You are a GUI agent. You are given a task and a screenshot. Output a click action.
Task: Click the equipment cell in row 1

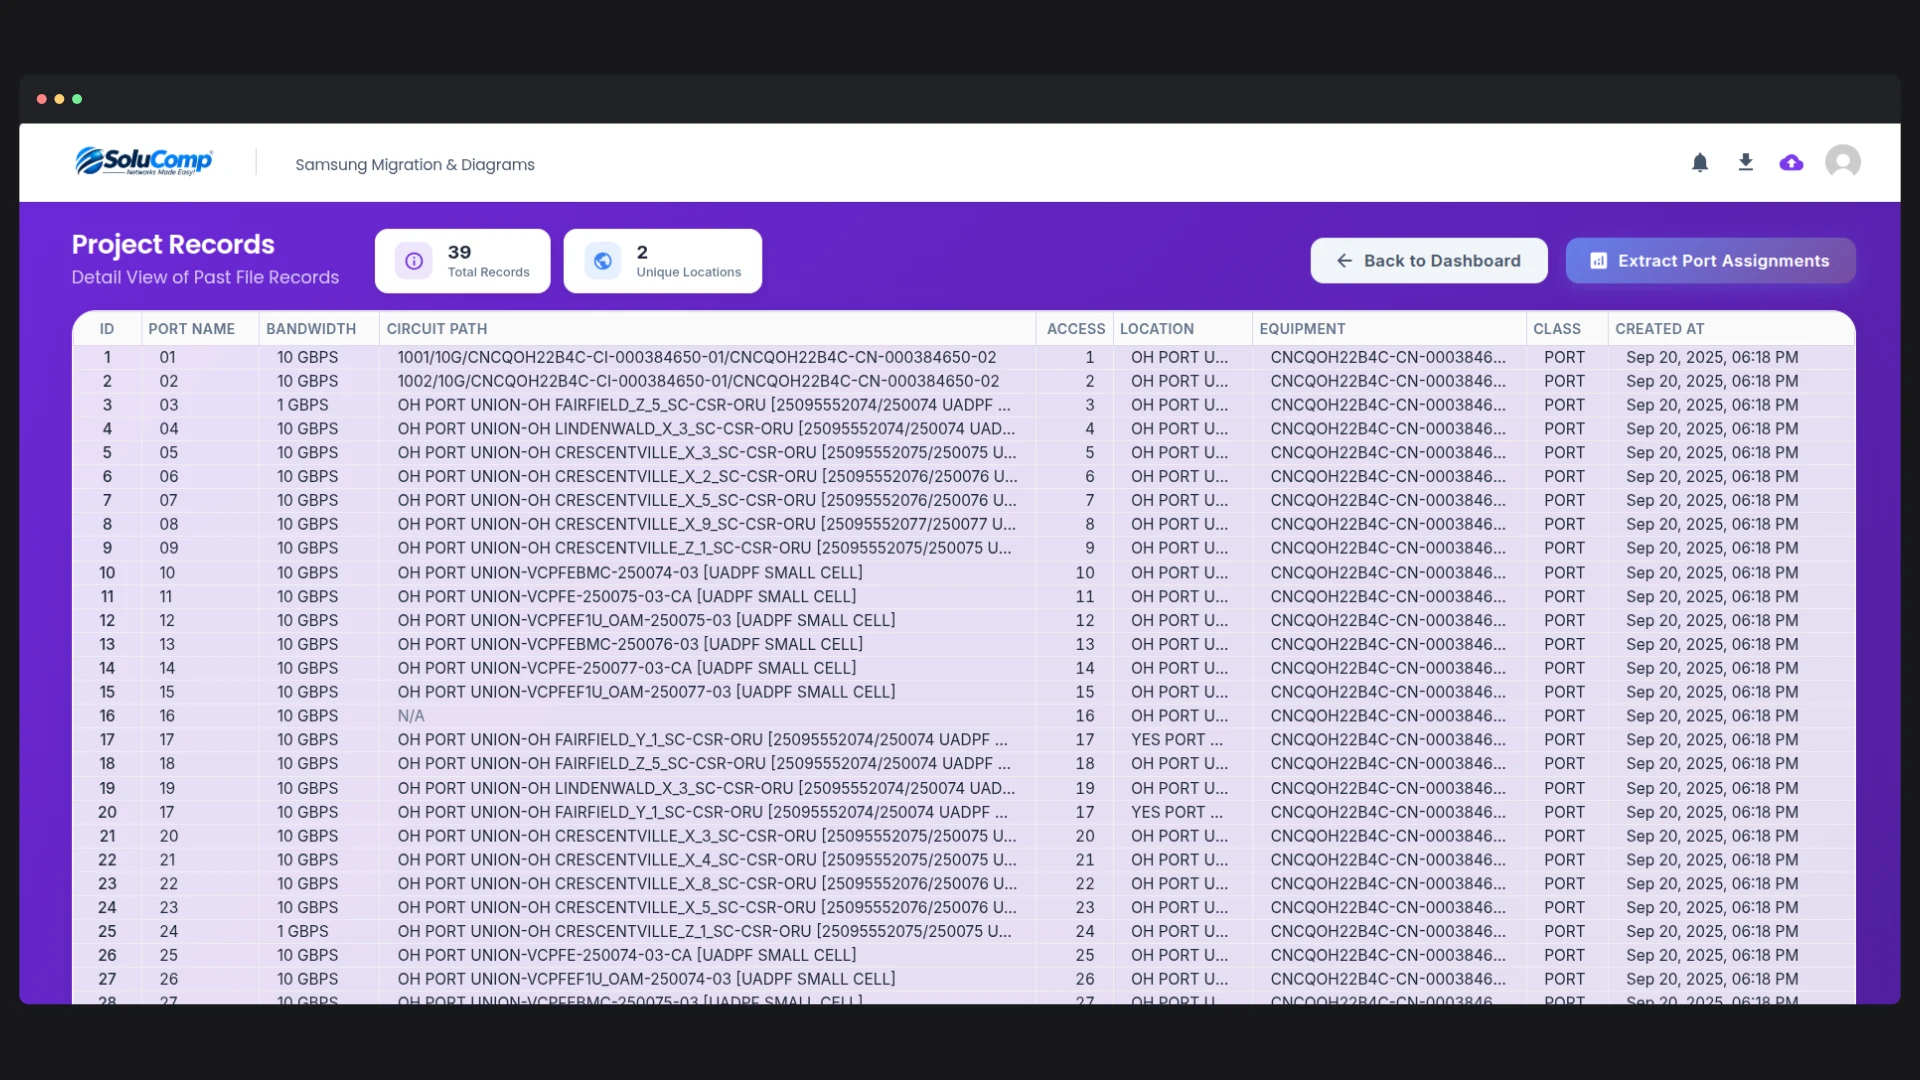[1387, 357]
